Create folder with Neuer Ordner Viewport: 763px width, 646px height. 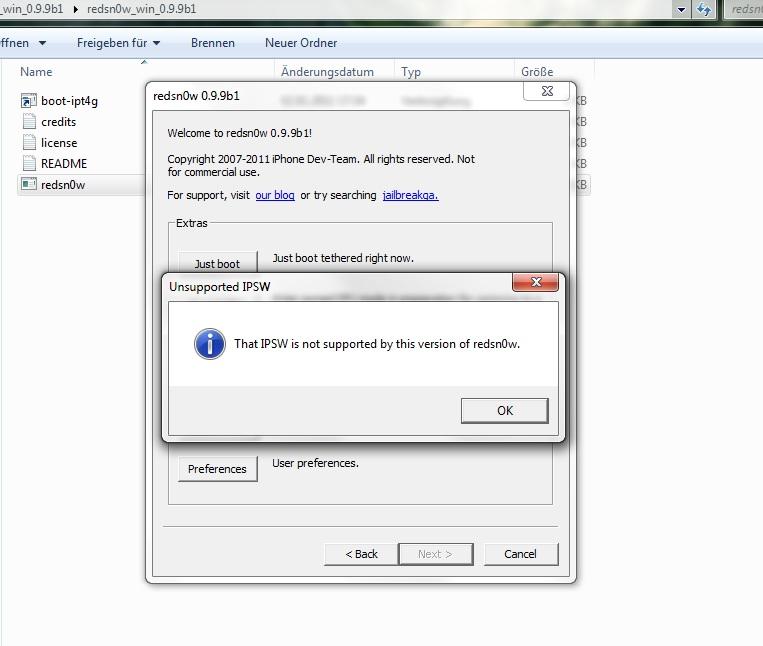[x=301, y=43]
